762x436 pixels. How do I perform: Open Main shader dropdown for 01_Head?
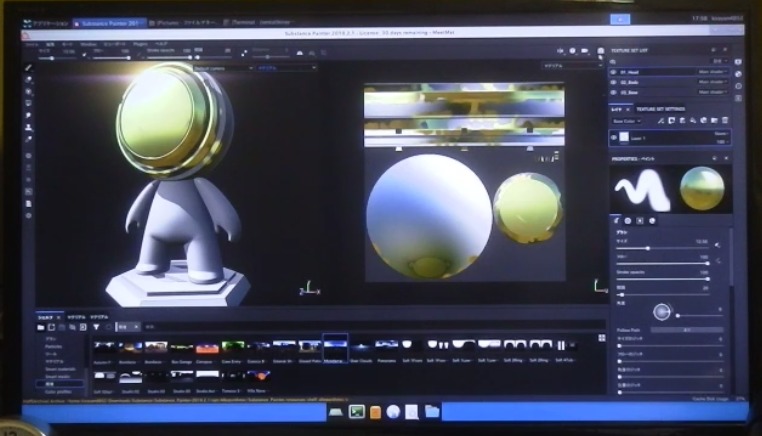(712, 72)
